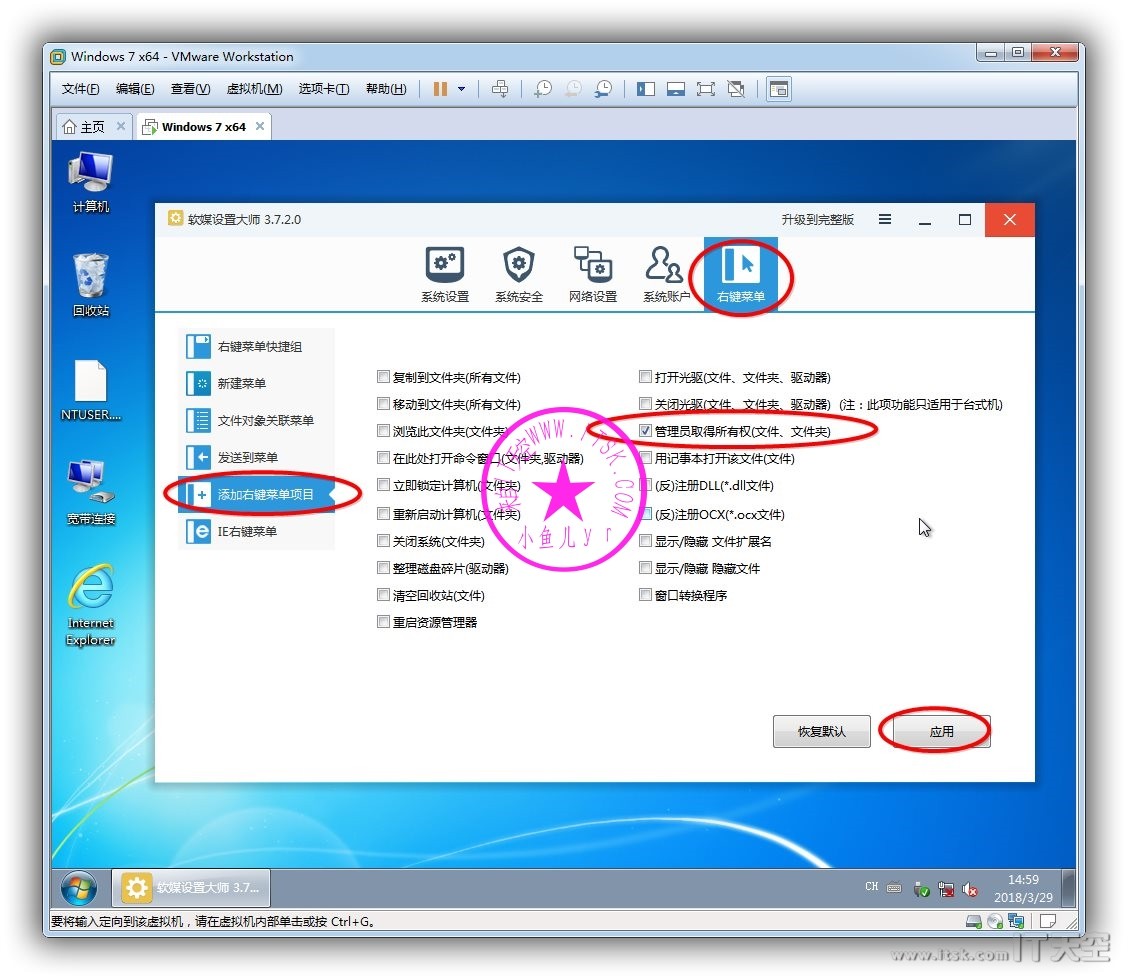Click the hamburger menu icon in 软媒设置大师
Image resolution: width=1128 pixels, height=980 pixels.
(x=885, y=220)
